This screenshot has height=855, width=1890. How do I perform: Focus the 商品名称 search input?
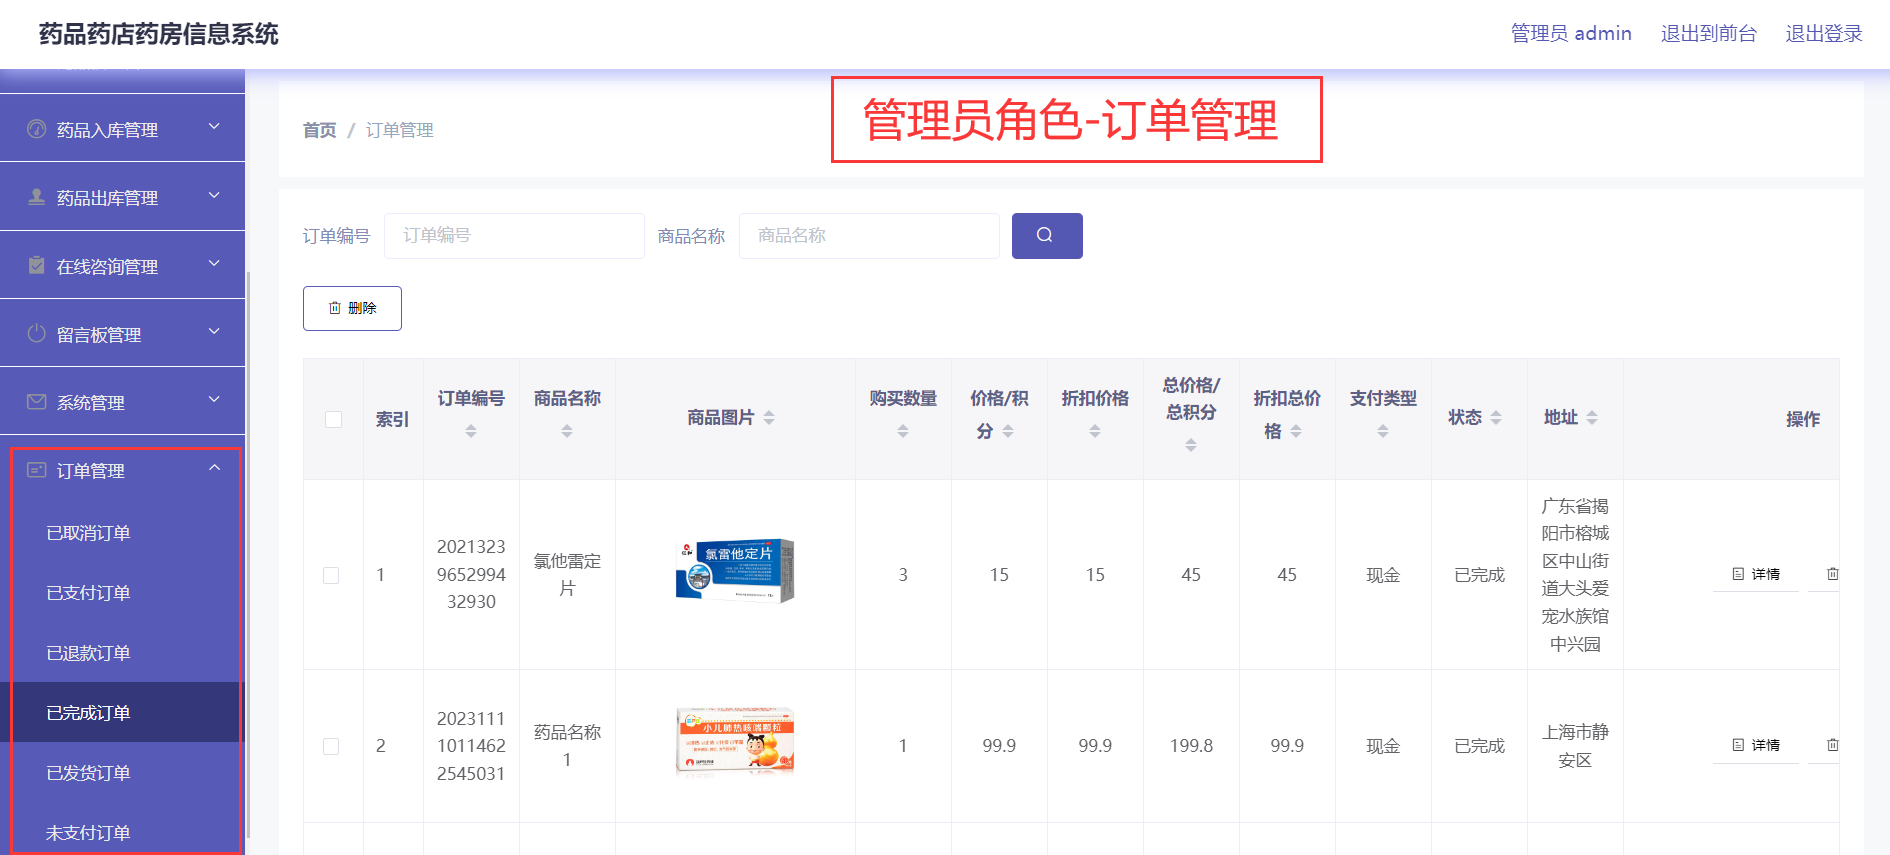click(869, 236)
